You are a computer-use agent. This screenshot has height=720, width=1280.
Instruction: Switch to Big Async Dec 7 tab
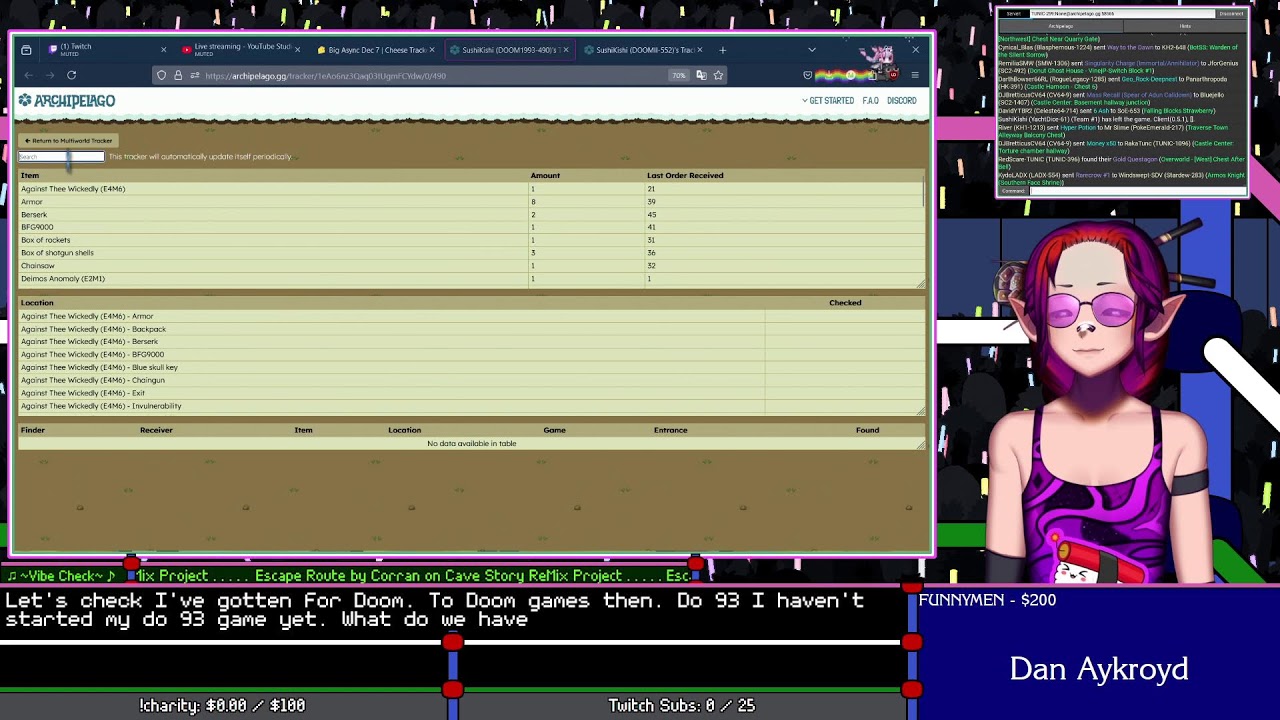(374, 50)
